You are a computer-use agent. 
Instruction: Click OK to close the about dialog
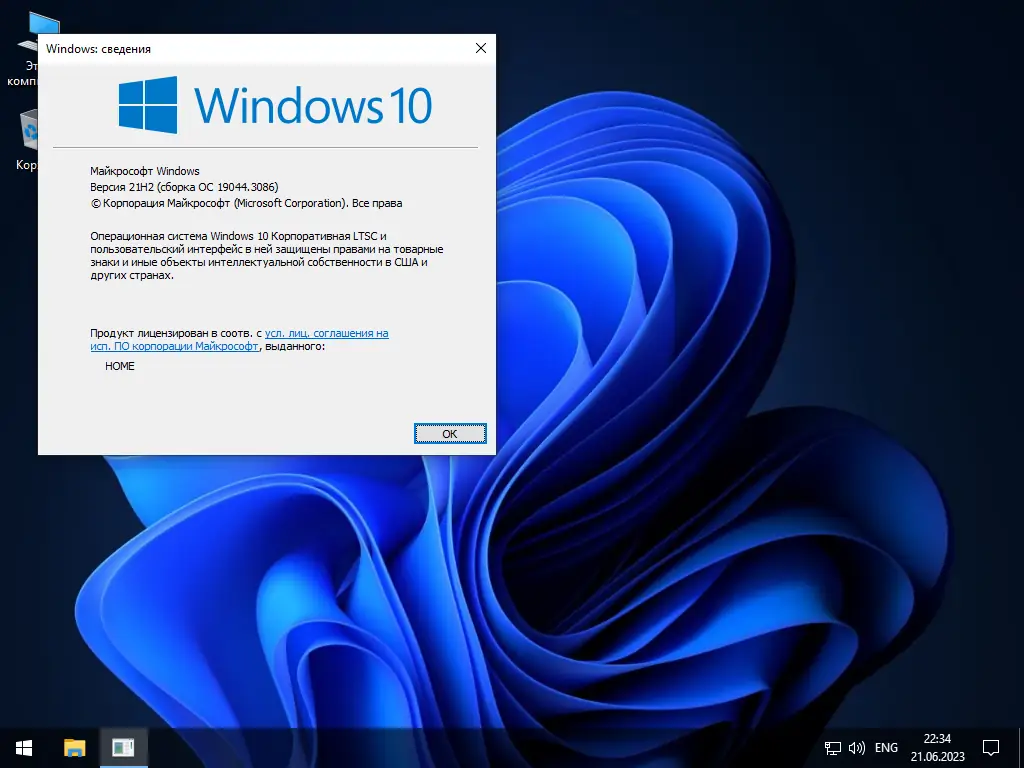(449, 433)
